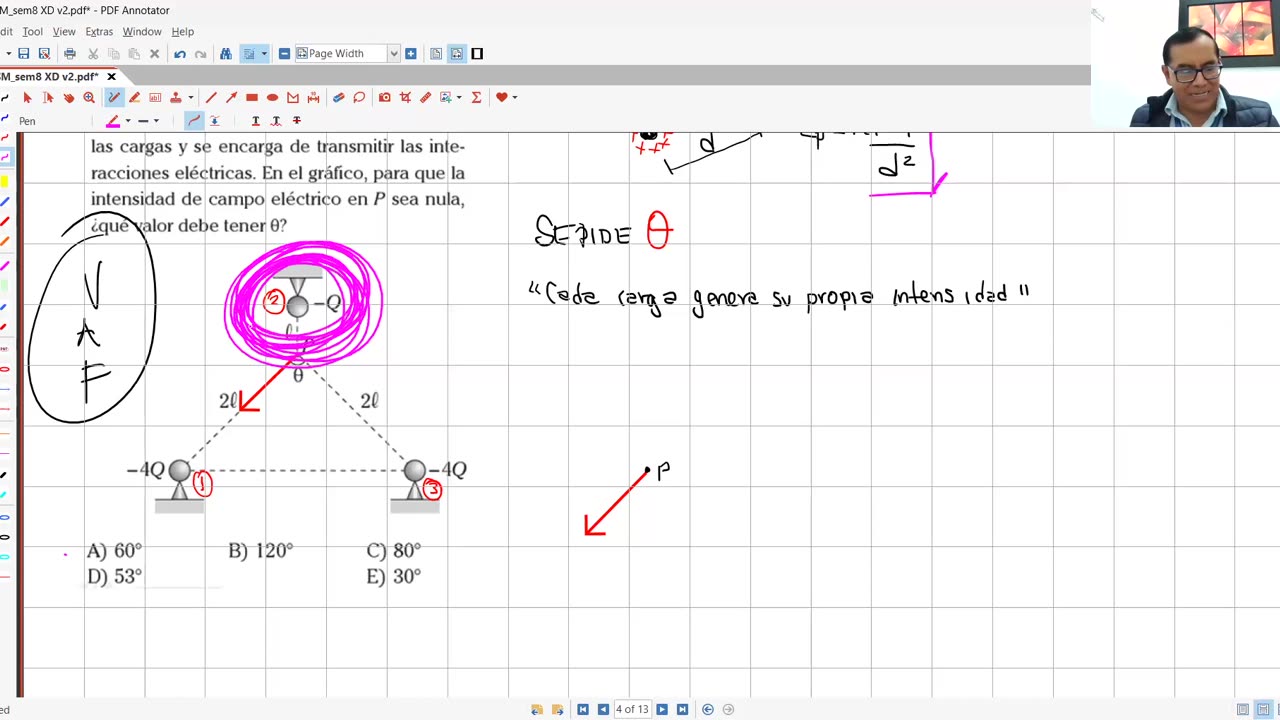Navigate back to previous view
The height and width of the screenshot is (720, 1280).
point(708,710)
